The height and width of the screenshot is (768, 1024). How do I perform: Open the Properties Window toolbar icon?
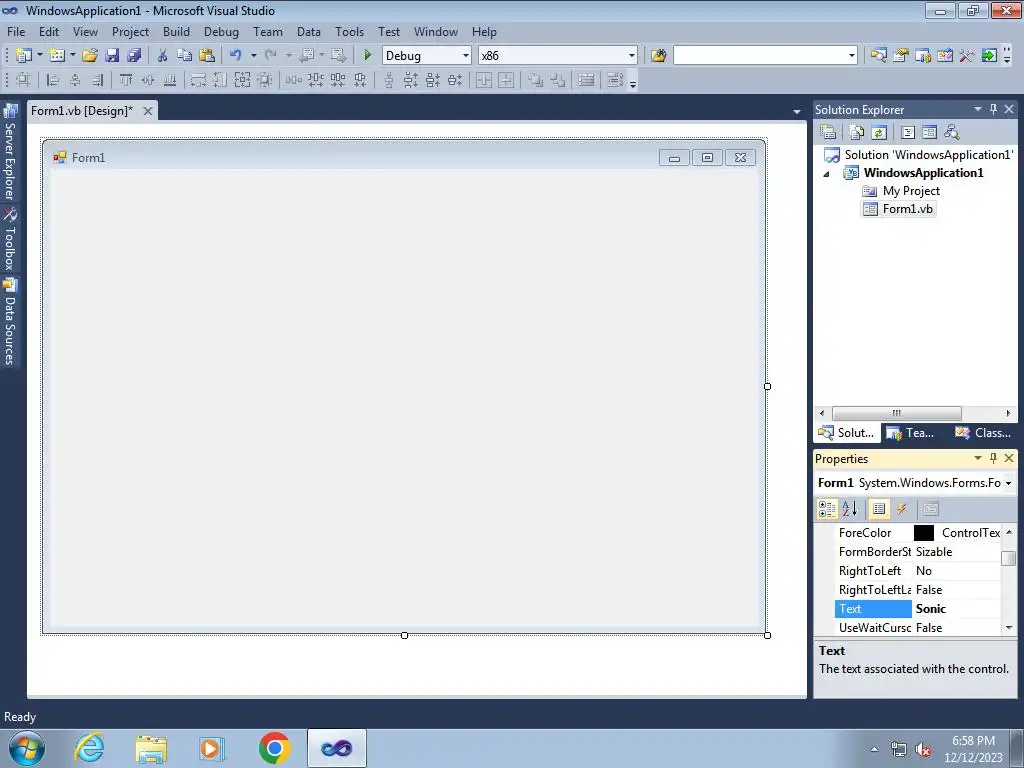901,56
